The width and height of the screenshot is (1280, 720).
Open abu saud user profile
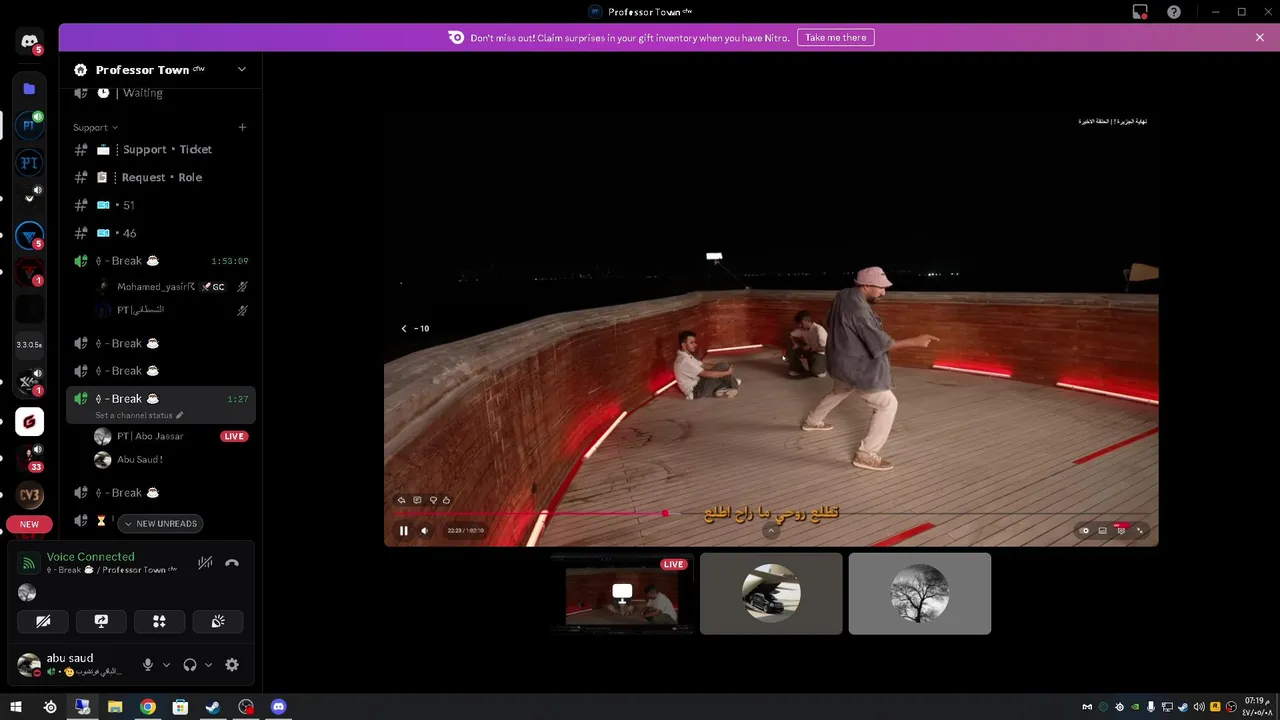pyautogui.click(x=72, y=664)
